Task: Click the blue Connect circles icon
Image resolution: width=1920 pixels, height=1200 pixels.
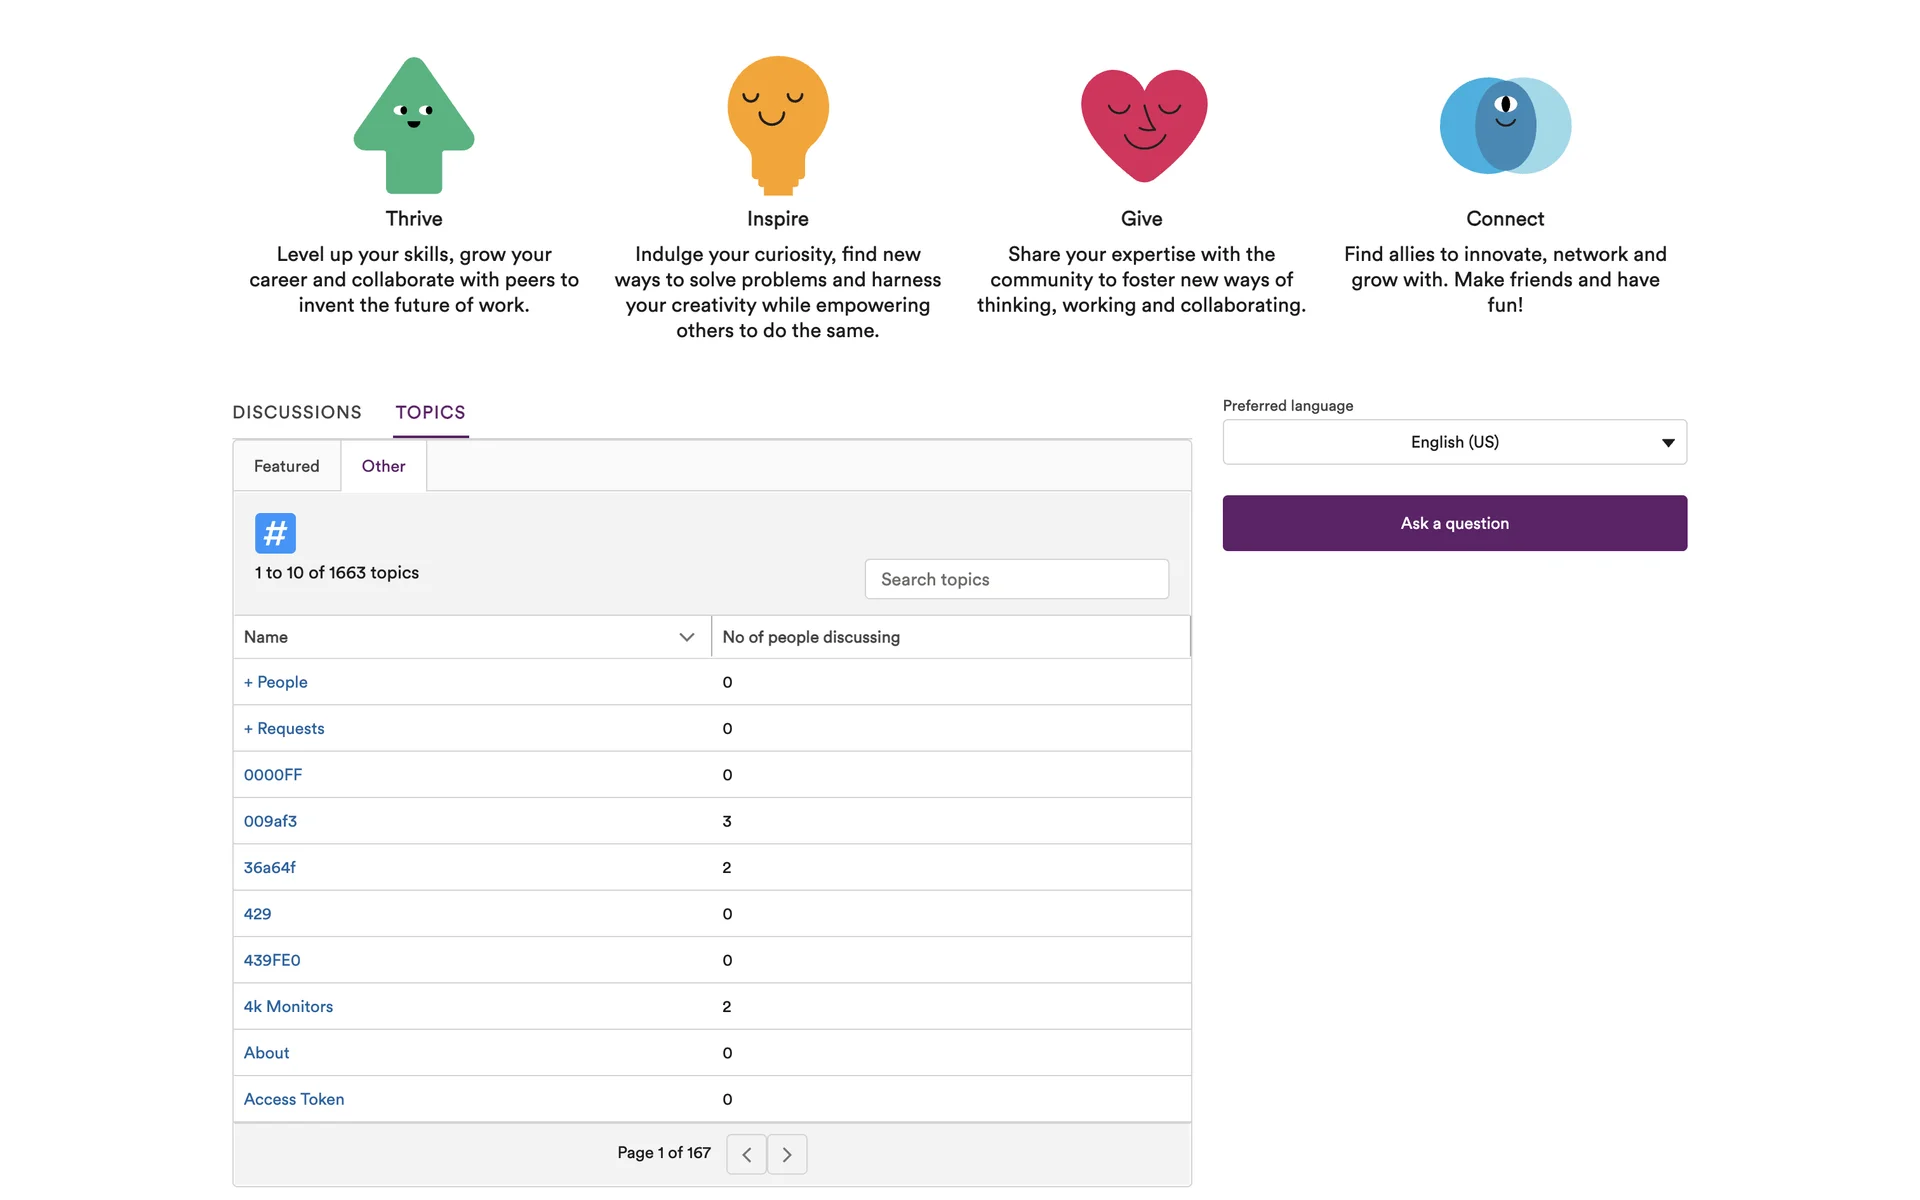Action: point(1504,125)
